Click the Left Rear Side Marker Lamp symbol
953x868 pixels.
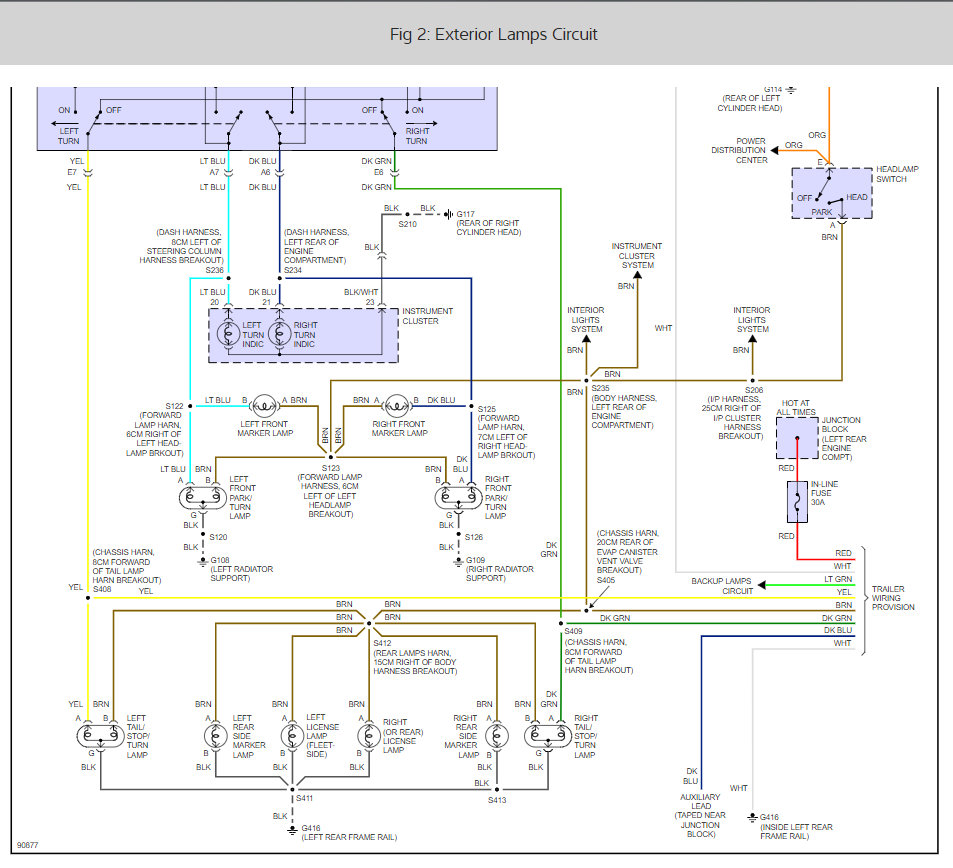point(216,736)
